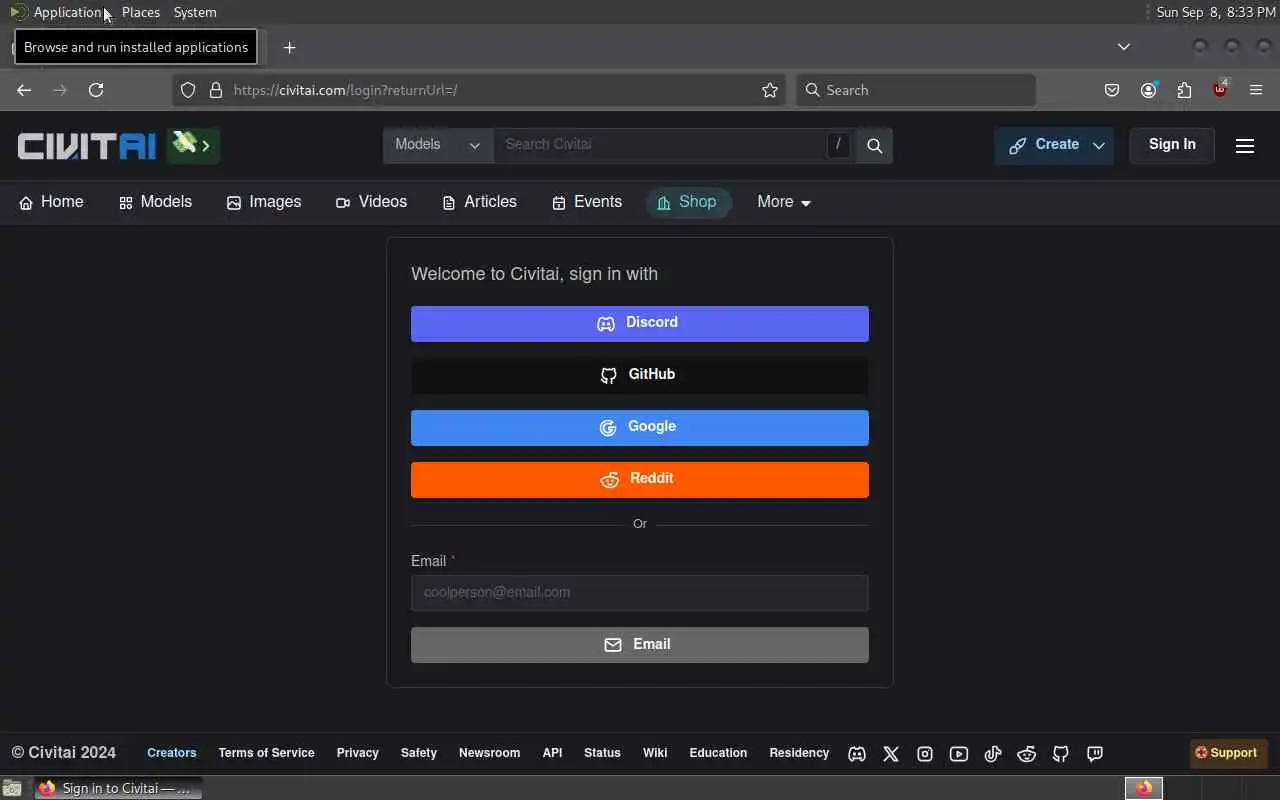Open Wiki footer link
This screenshot has height=800, width=1280.
click(655, 753)
